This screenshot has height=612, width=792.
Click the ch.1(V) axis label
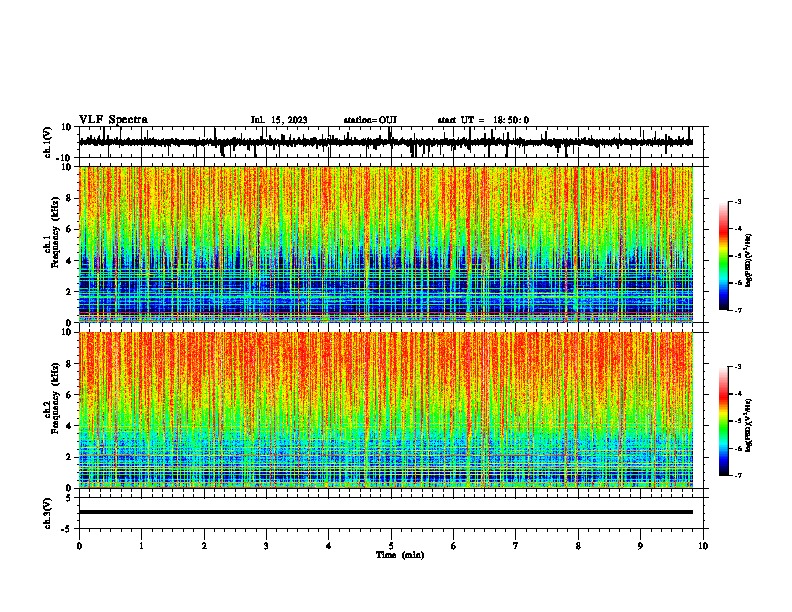[48, 142]
